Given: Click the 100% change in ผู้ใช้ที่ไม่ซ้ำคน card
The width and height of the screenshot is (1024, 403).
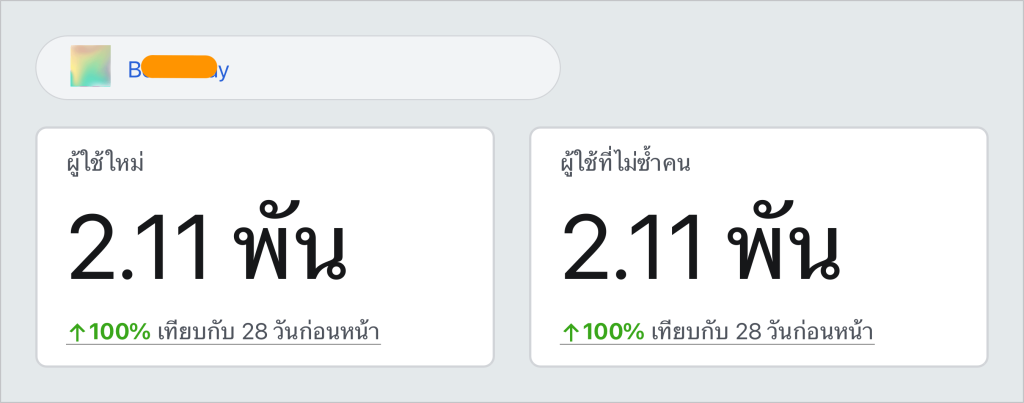Looking at the screenshot, I should click(x=613, y=332).
